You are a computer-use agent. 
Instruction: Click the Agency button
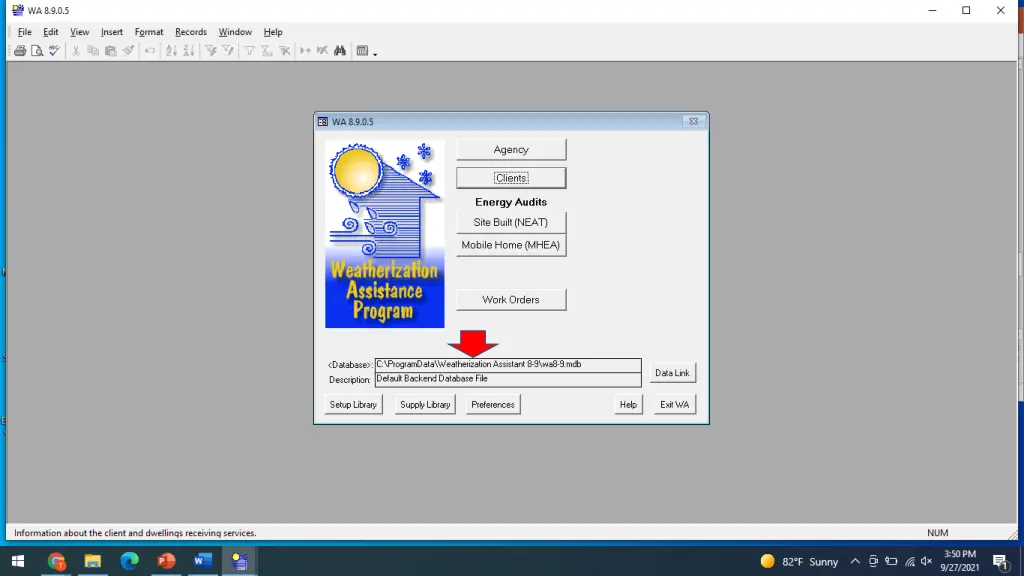tap(511, 150)
